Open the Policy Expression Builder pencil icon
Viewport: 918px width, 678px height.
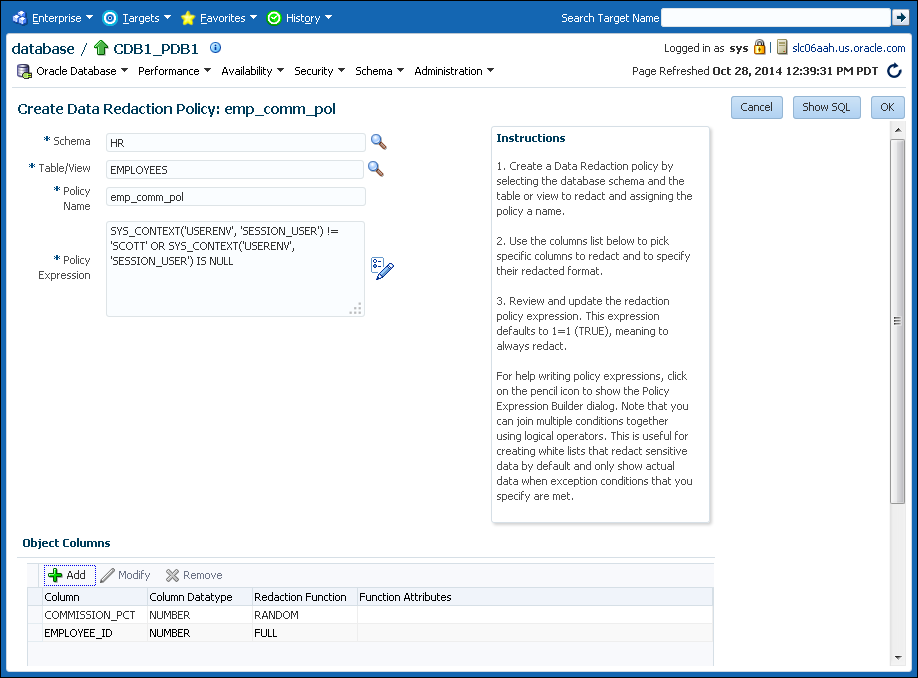(x=382, y=268)
